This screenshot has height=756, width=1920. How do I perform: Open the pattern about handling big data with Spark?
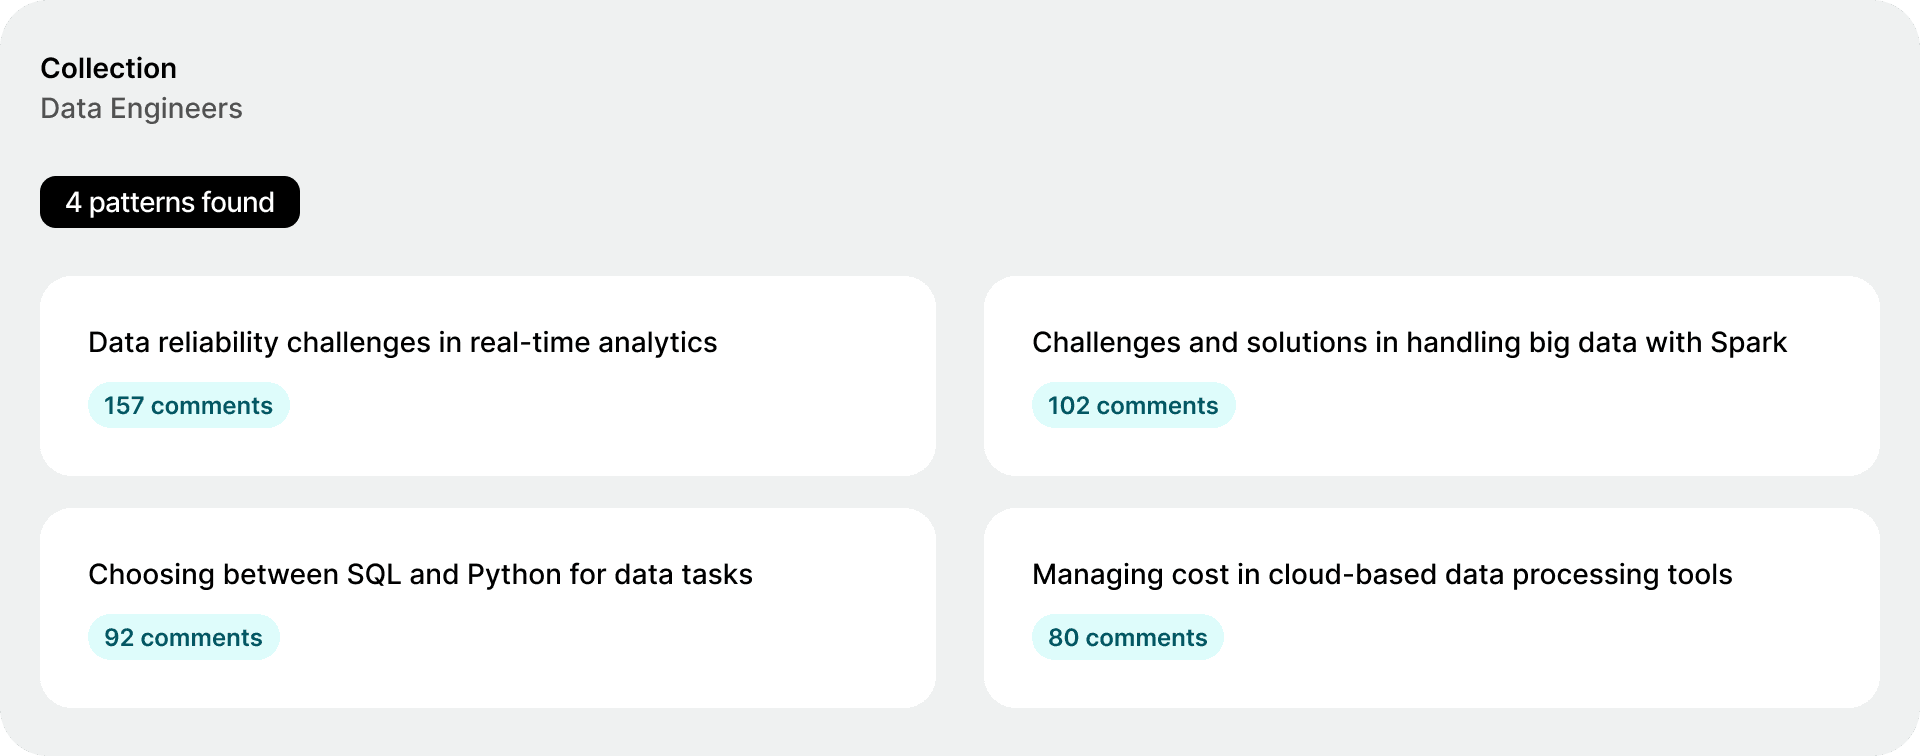[1410, 342]
